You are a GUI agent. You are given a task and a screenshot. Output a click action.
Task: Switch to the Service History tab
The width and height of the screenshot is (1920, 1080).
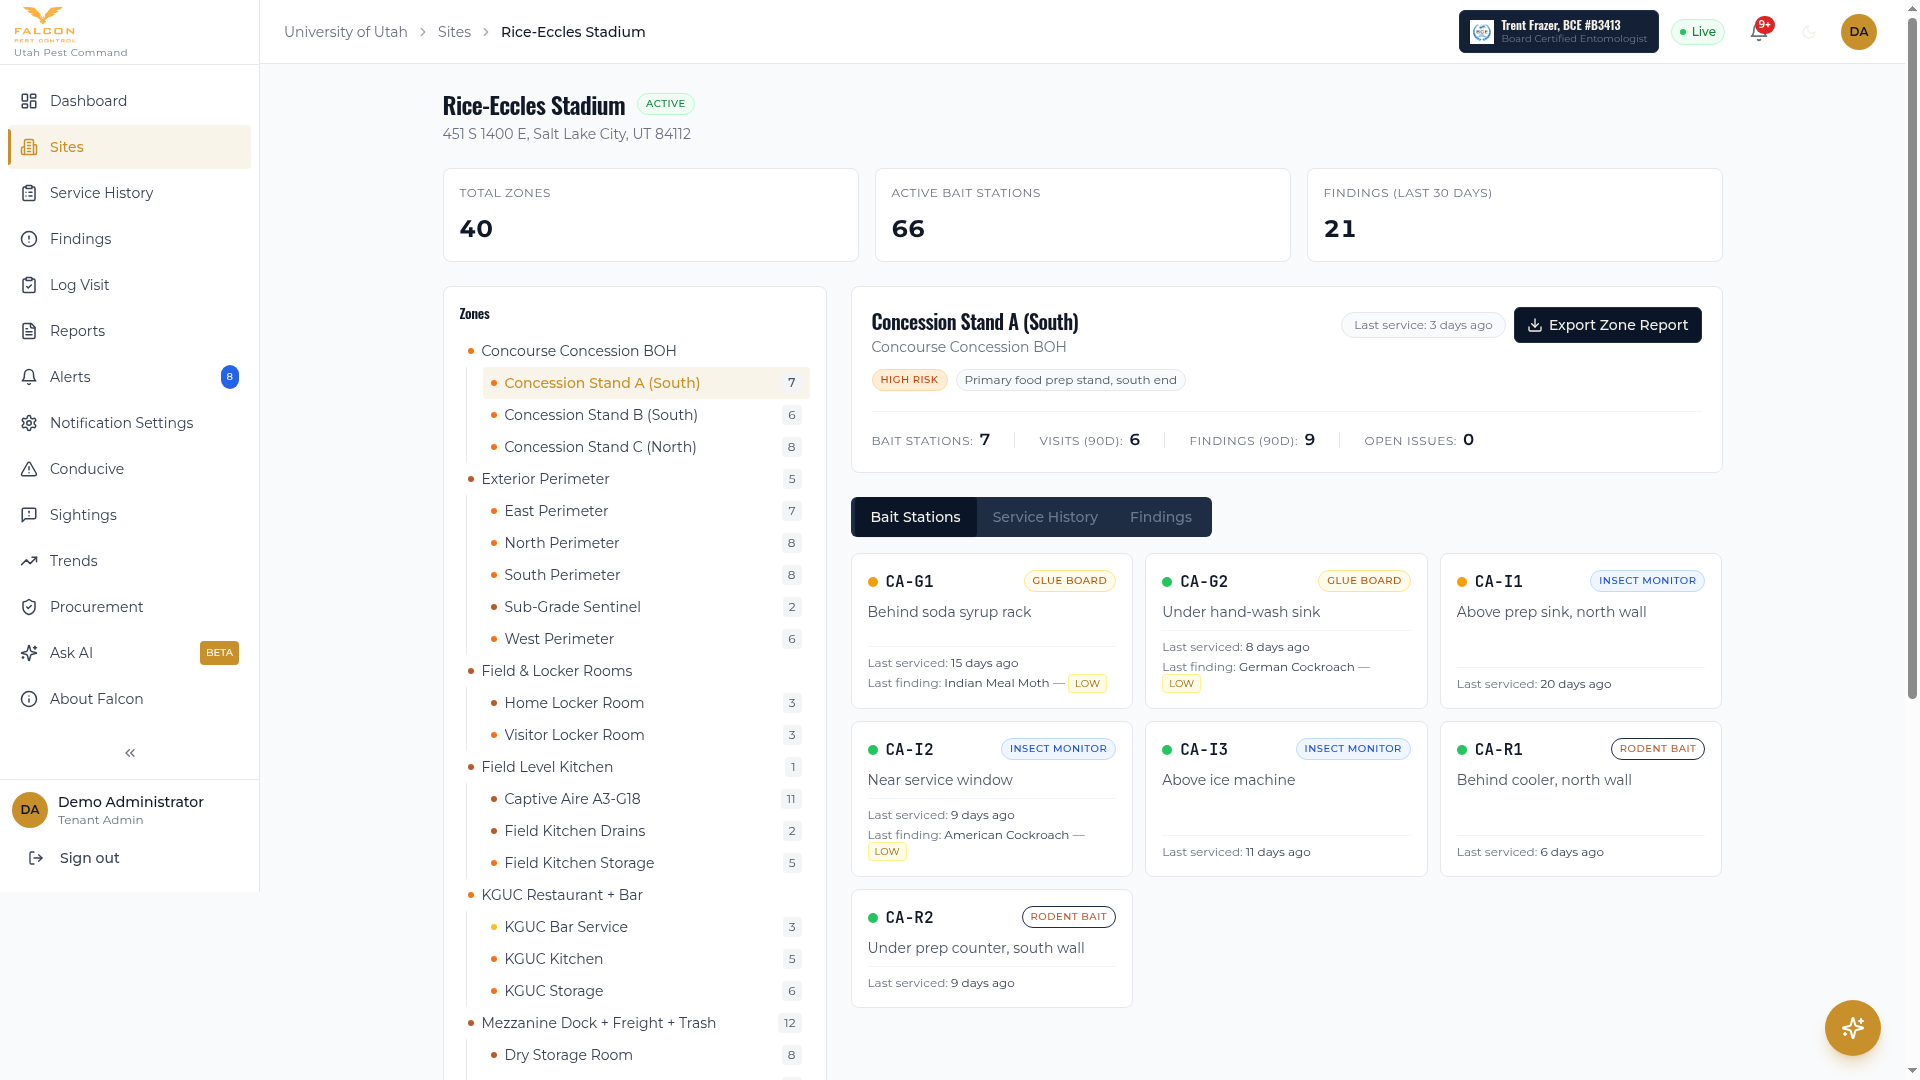coord(1045,517)
